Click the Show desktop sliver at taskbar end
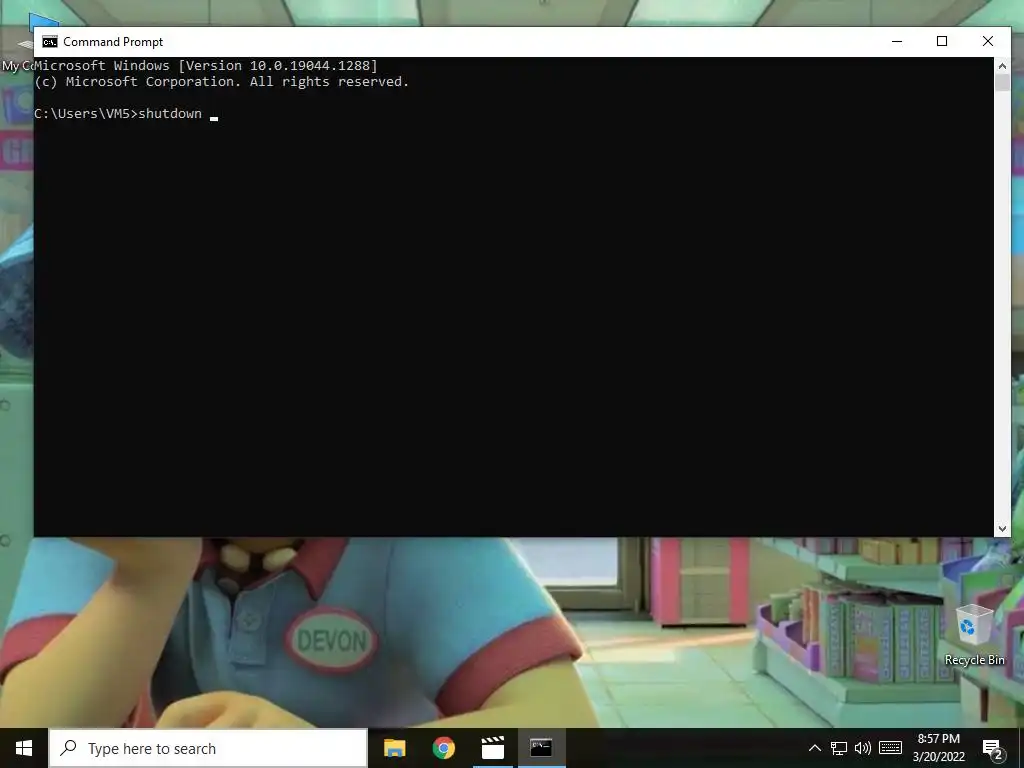 tap(1021, 748)
